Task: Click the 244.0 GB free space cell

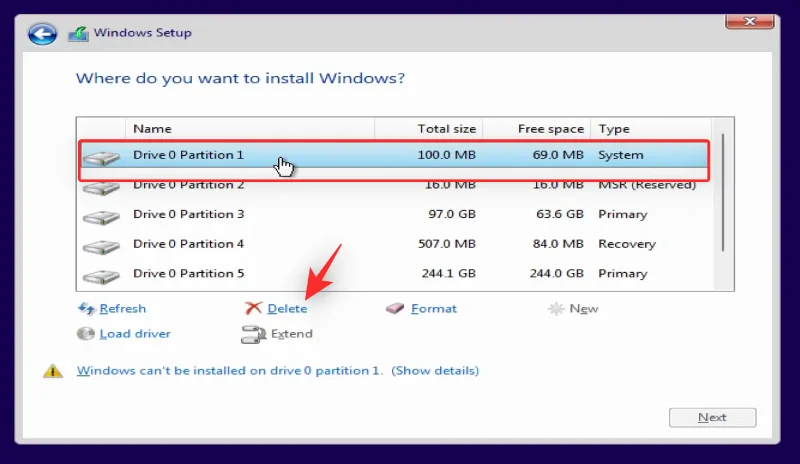Action: pos(557,274)
